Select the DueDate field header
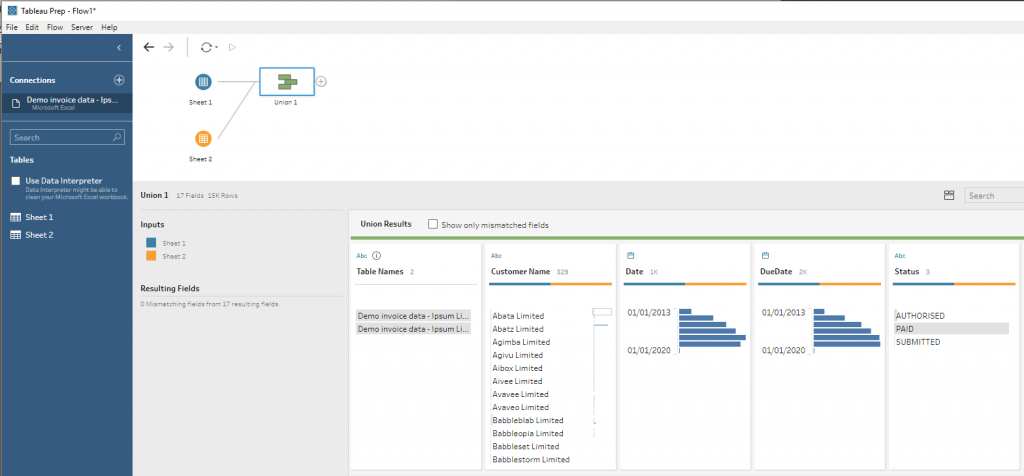The height and width of the screenshot is (476, 1024). coord(776,272)
